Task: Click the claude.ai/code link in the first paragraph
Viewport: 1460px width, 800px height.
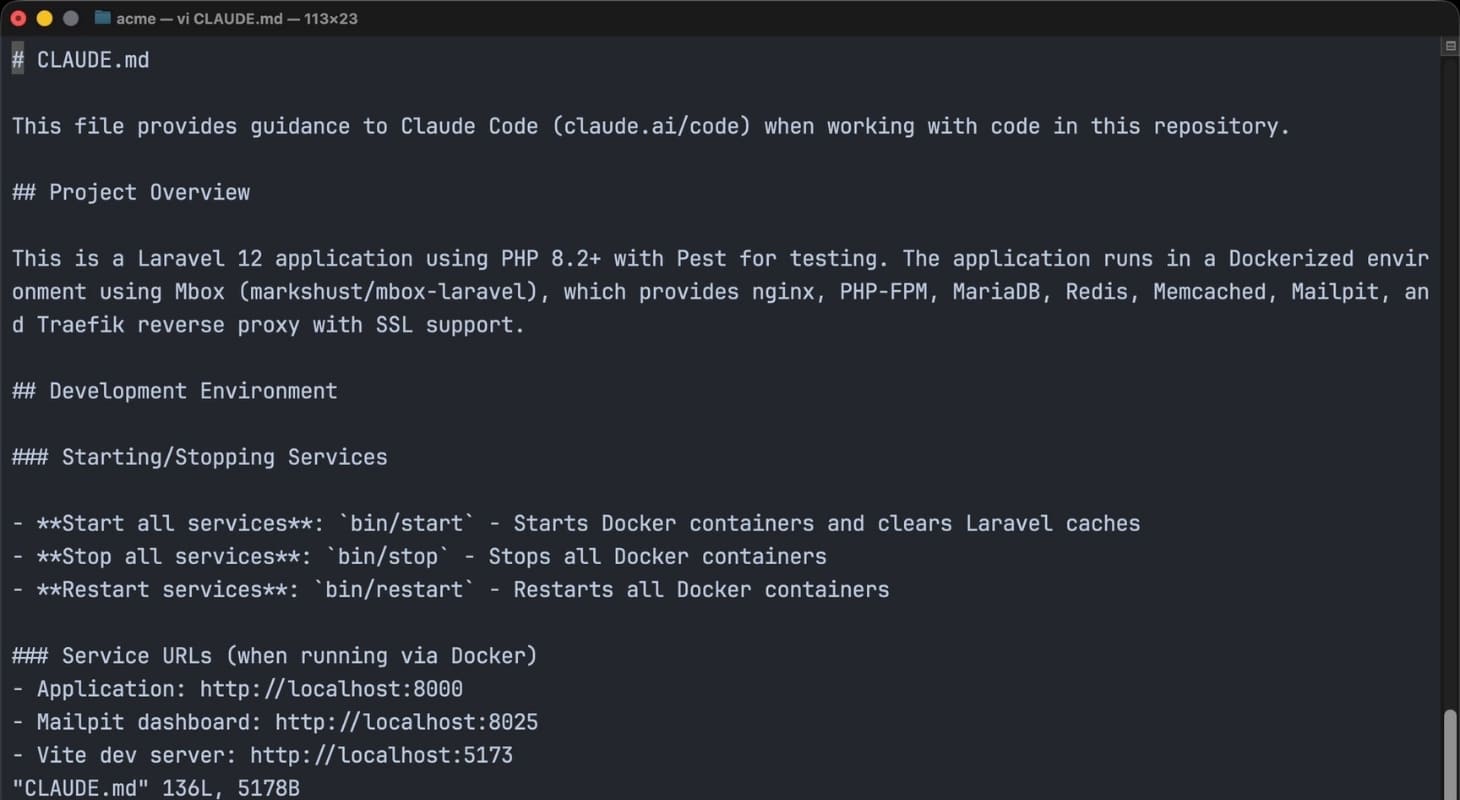Action: [651, 126]
